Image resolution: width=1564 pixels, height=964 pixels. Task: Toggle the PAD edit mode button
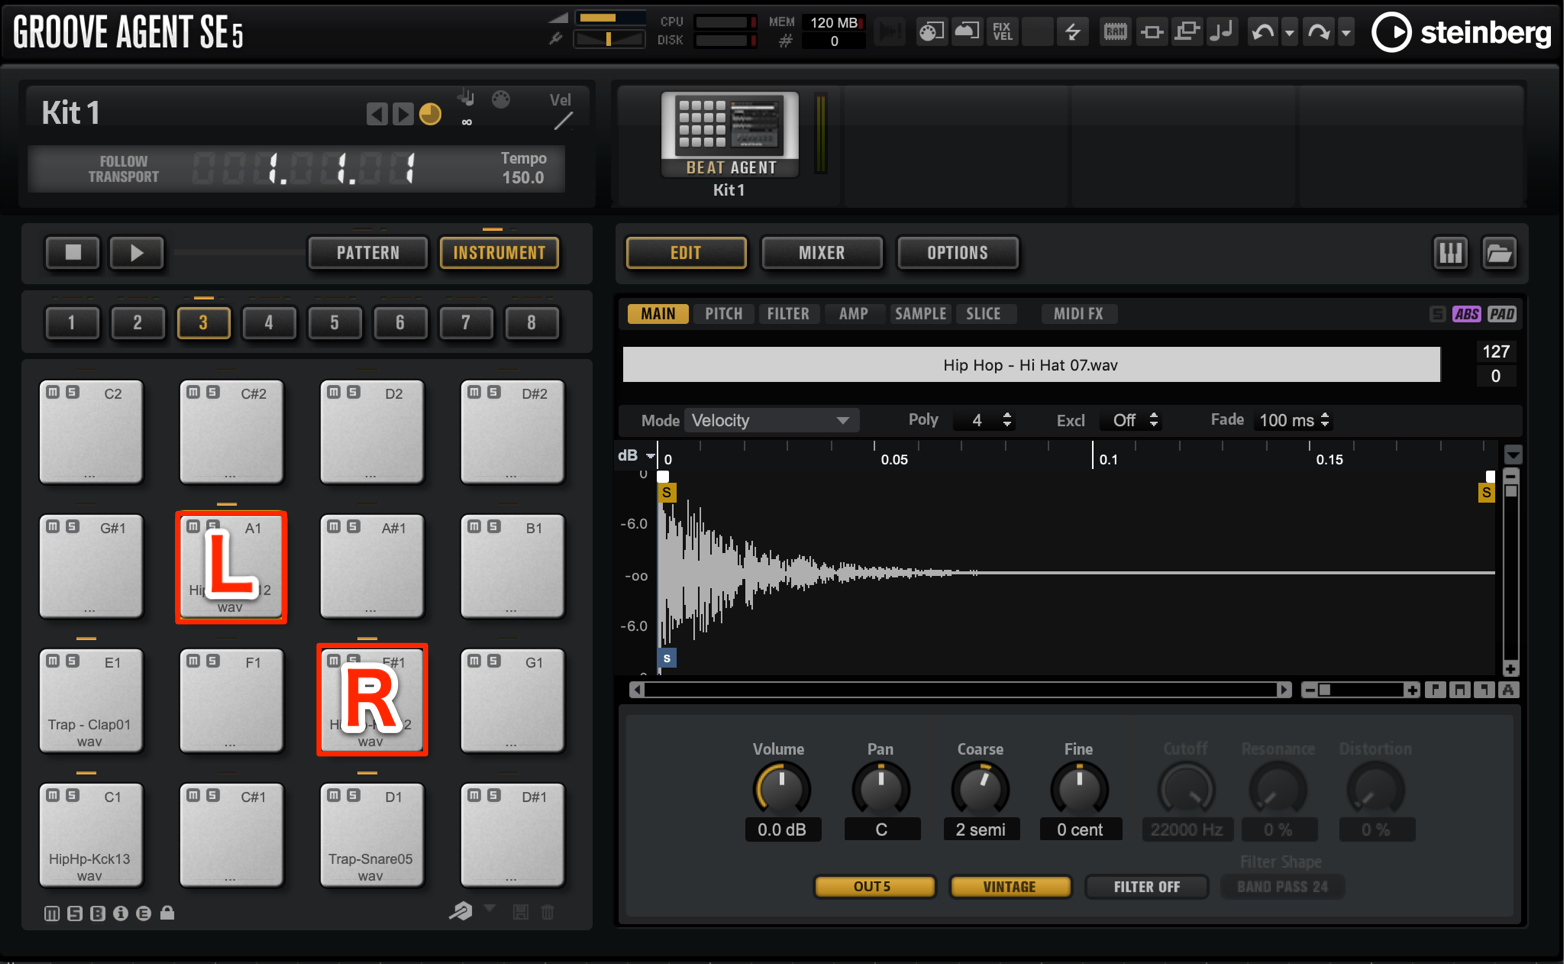[x=1502, y=314]
